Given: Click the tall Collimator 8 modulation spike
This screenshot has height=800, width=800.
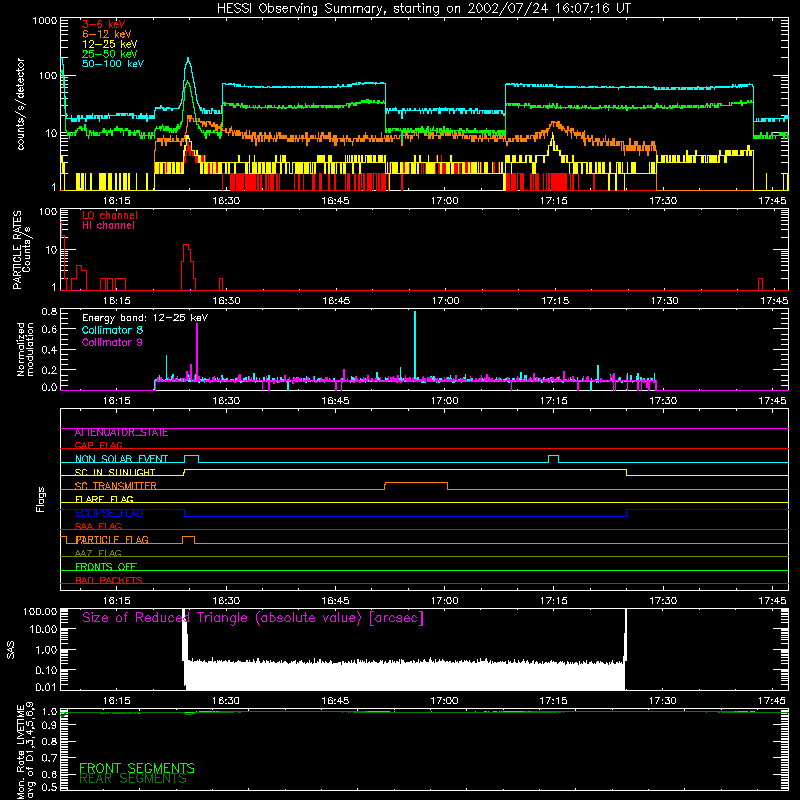Looking at the screenshot, I should coord(415,344).
